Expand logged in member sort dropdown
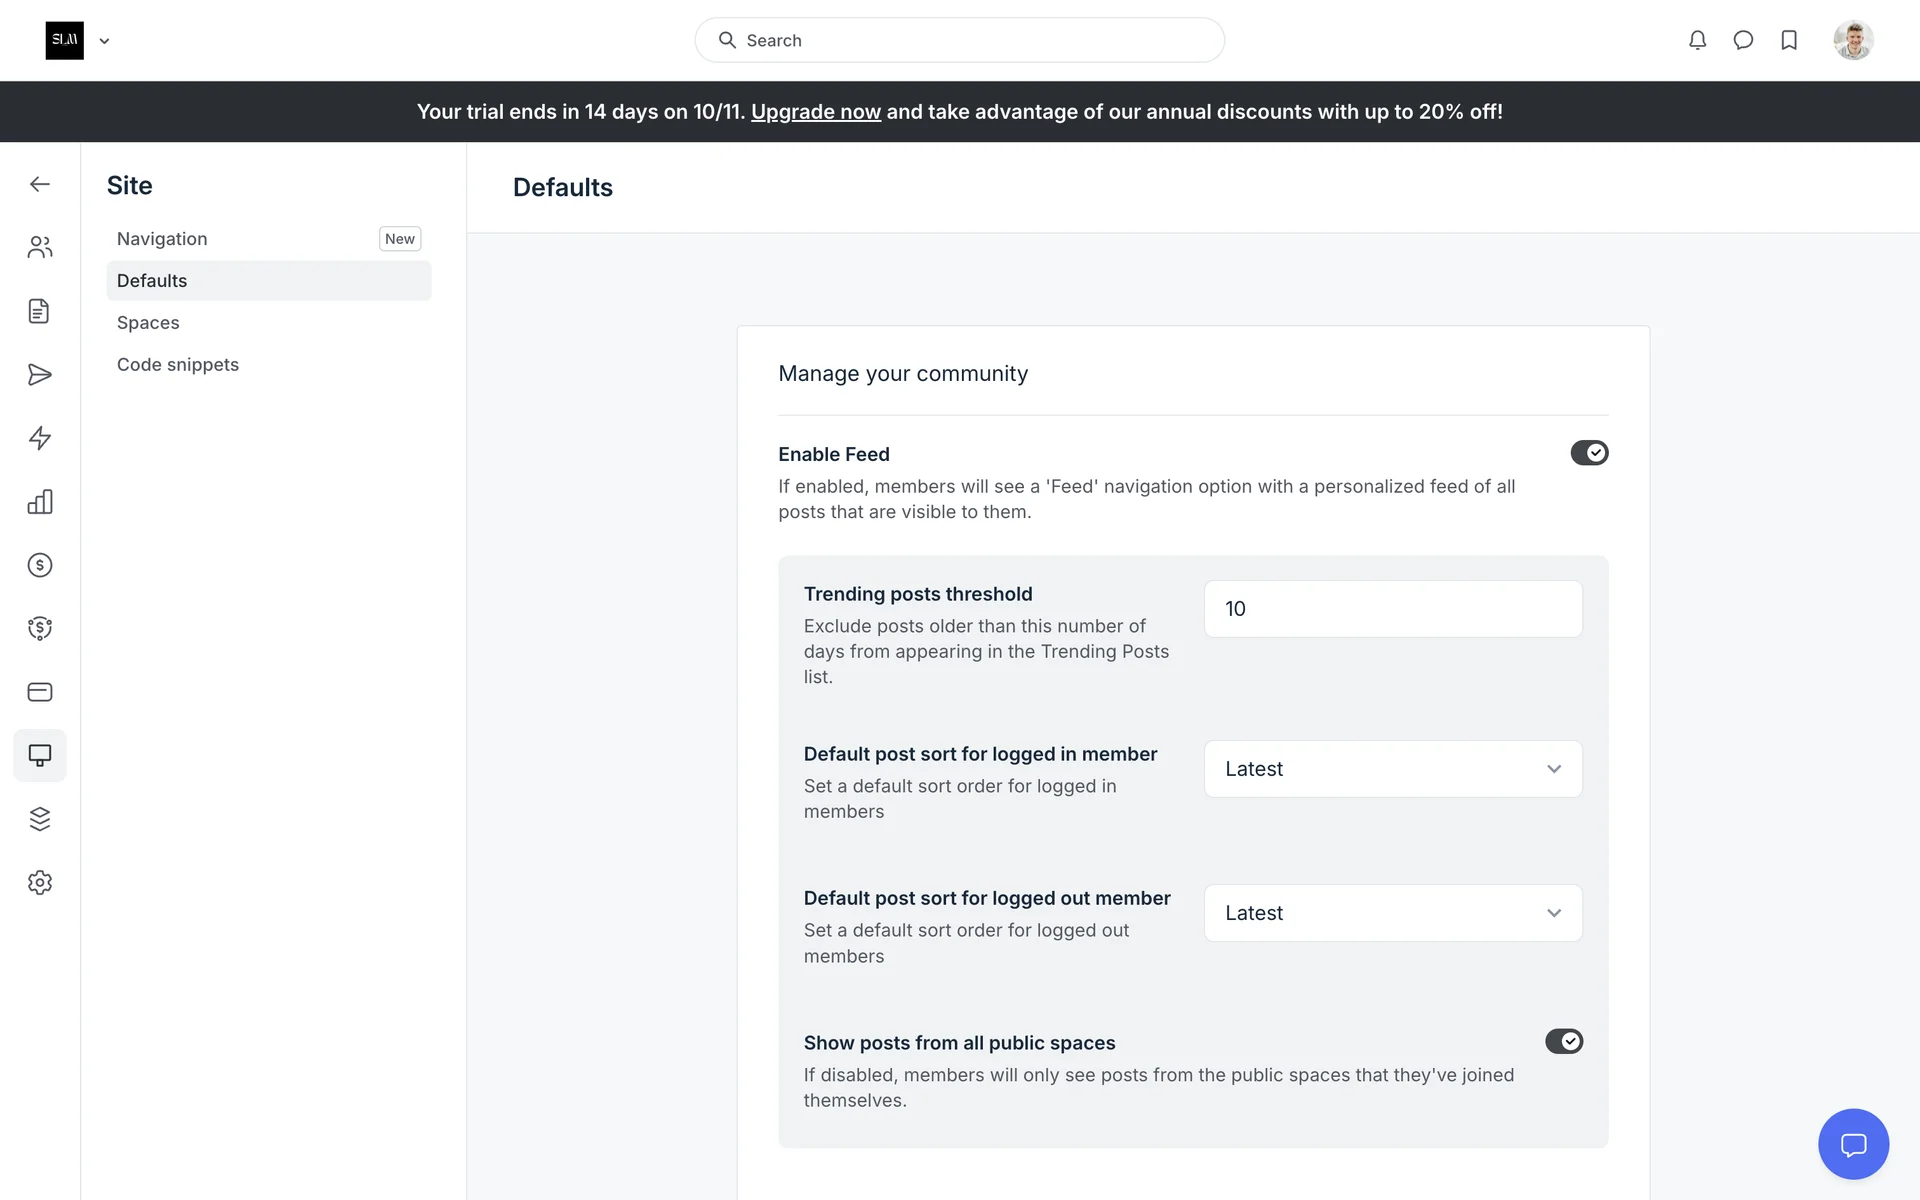Image resolution: width=1920 pixels, height=1200 pixels. [x=1392, y=769]
